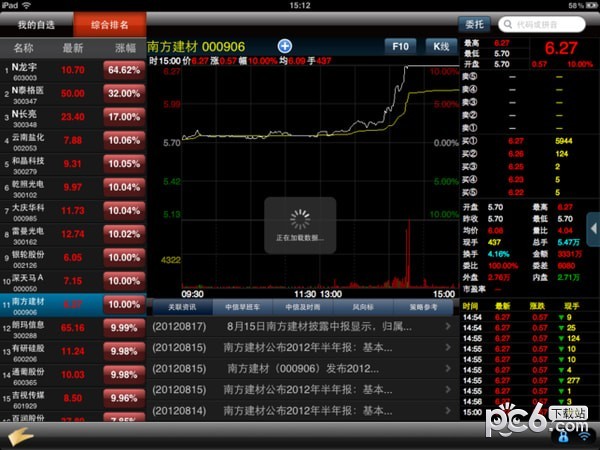The height and width of the screenshot is (450, 600).
Task: Tap the large 6.27 current price
Action: click(x=561, y=48)
